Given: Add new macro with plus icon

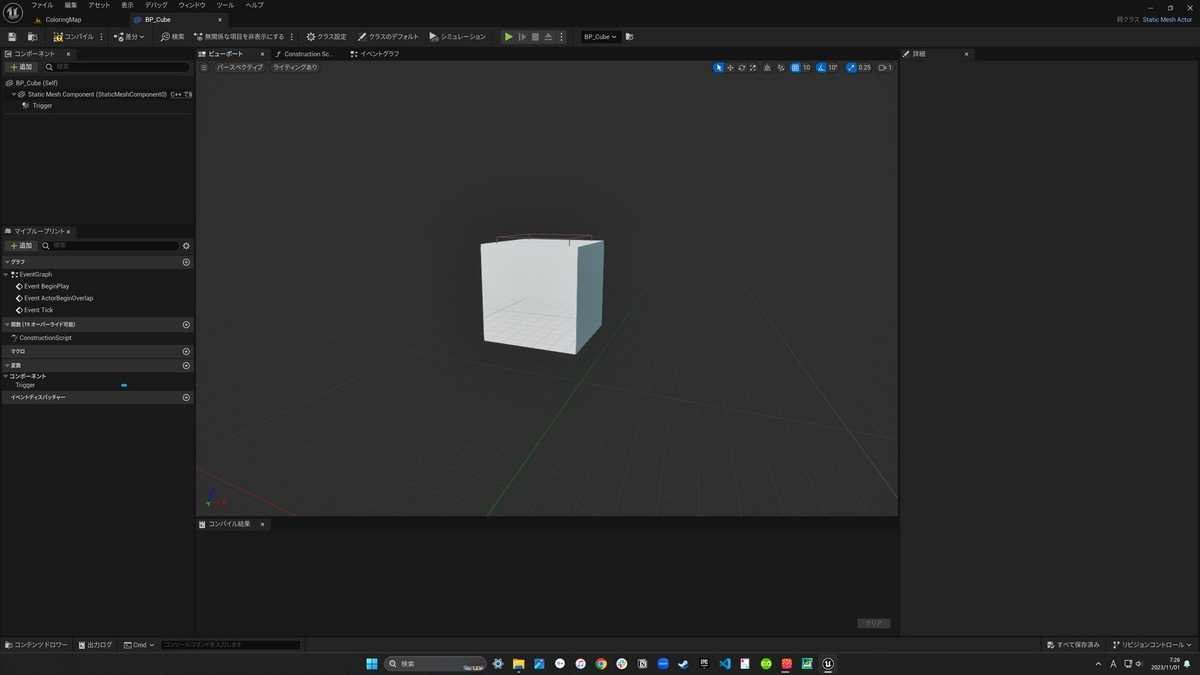Looking at the screenshot, I should coord(186,352).
